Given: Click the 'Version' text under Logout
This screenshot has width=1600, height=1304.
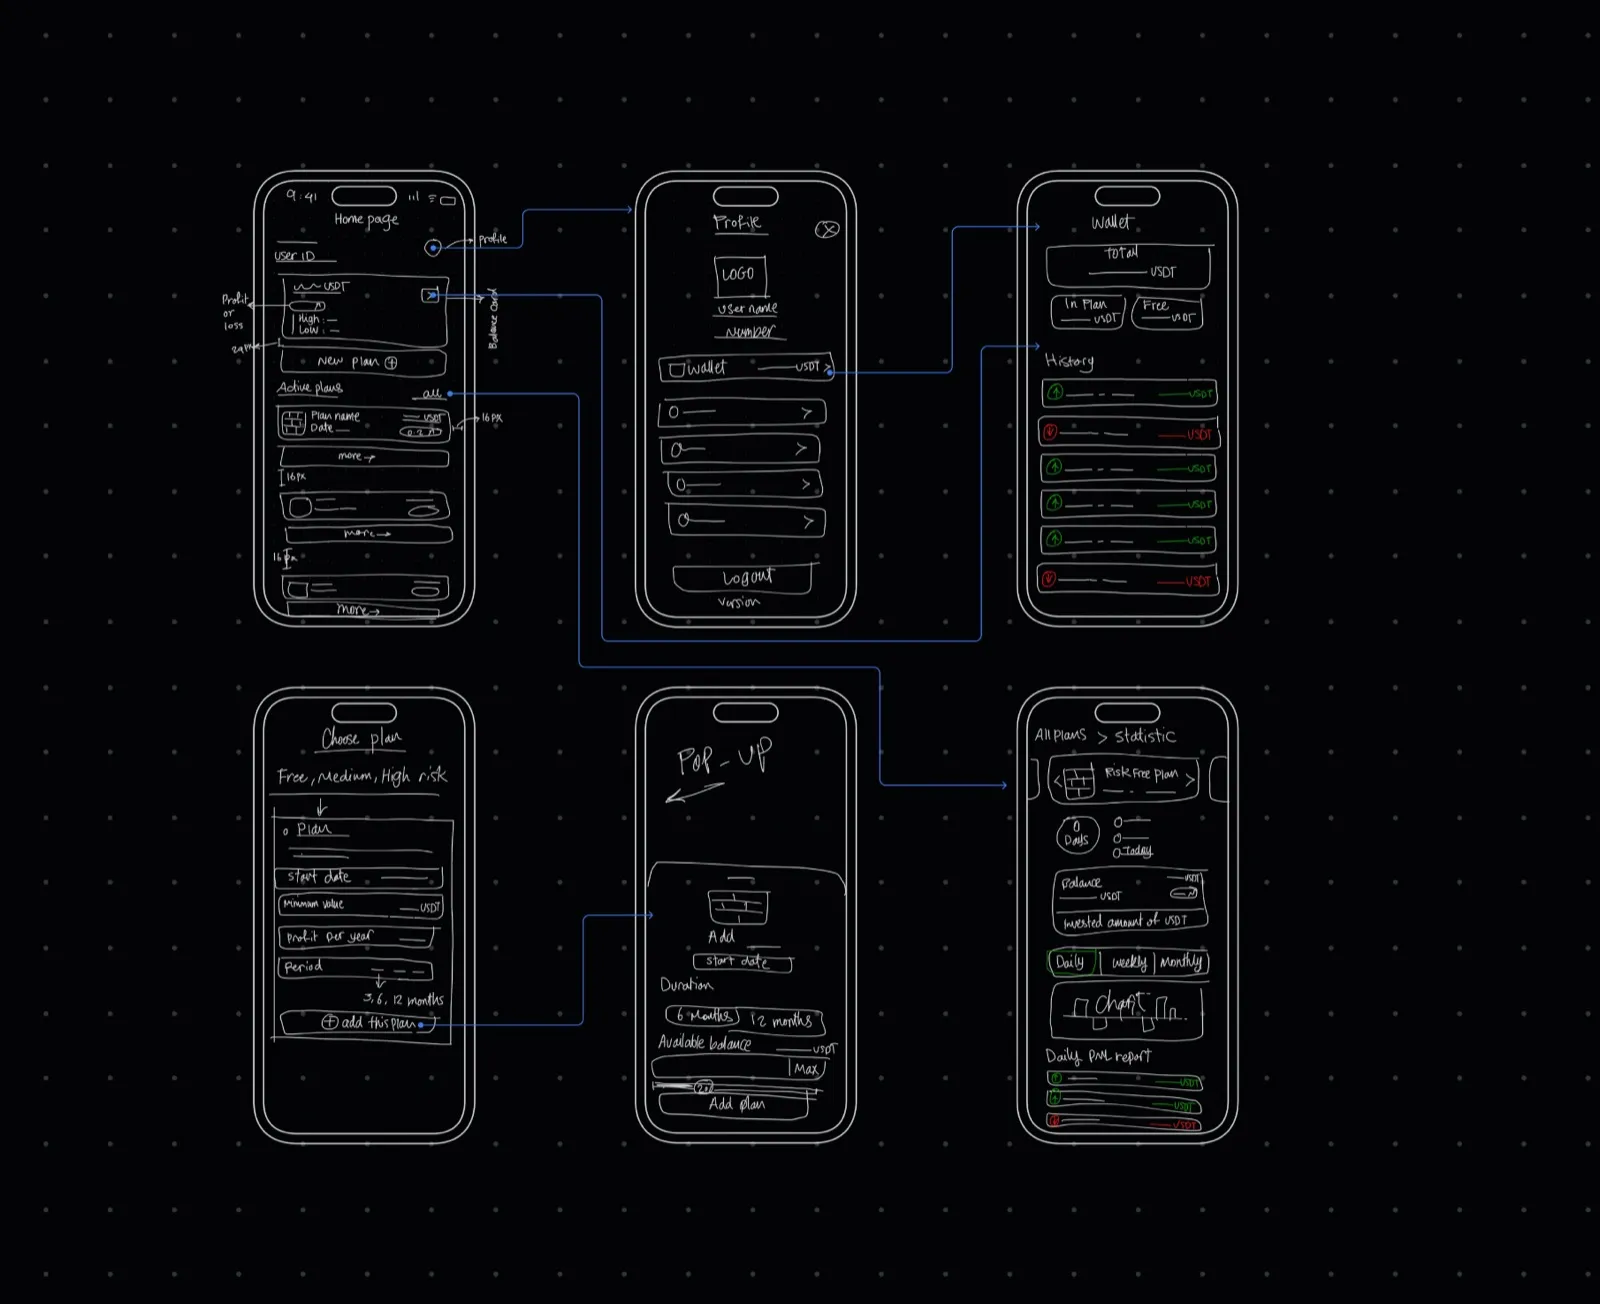Looking at the screenshot, I should click(x=739, y=602).
